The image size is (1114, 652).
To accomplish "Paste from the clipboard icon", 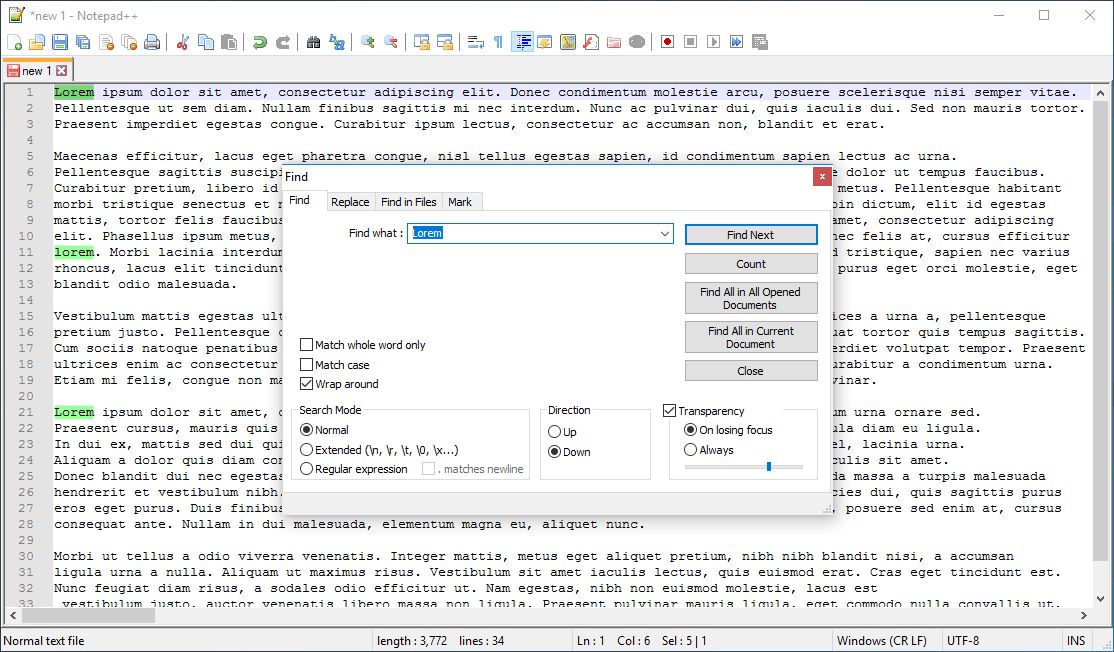I will (x=229, y=43).
